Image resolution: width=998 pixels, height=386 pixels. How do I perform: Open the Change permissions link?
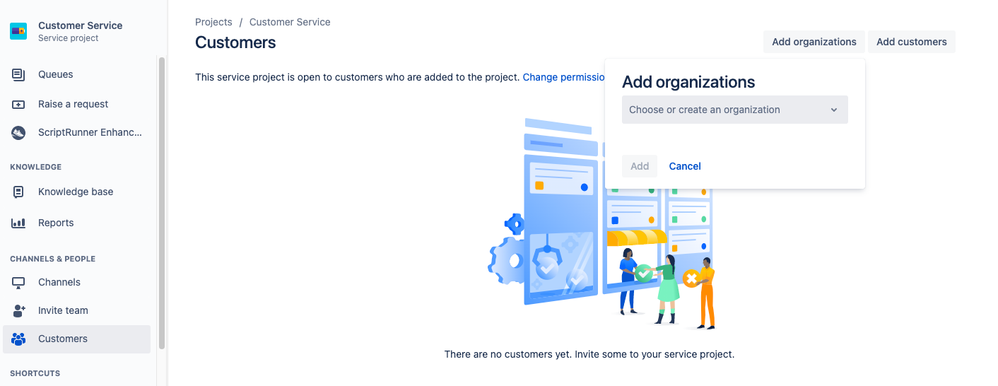pyautogui.click(x=564, y=77)
